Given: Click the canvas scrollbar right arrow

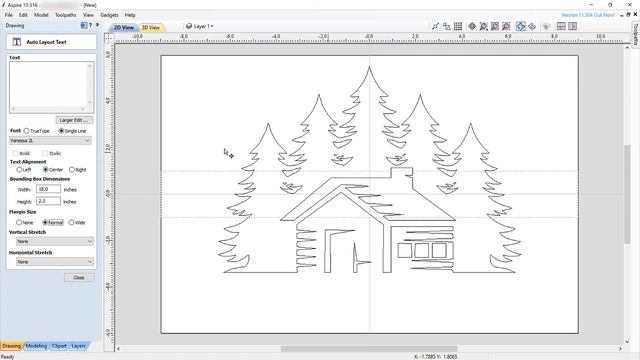Looking at the screenshot, I should tap(620, 349).
